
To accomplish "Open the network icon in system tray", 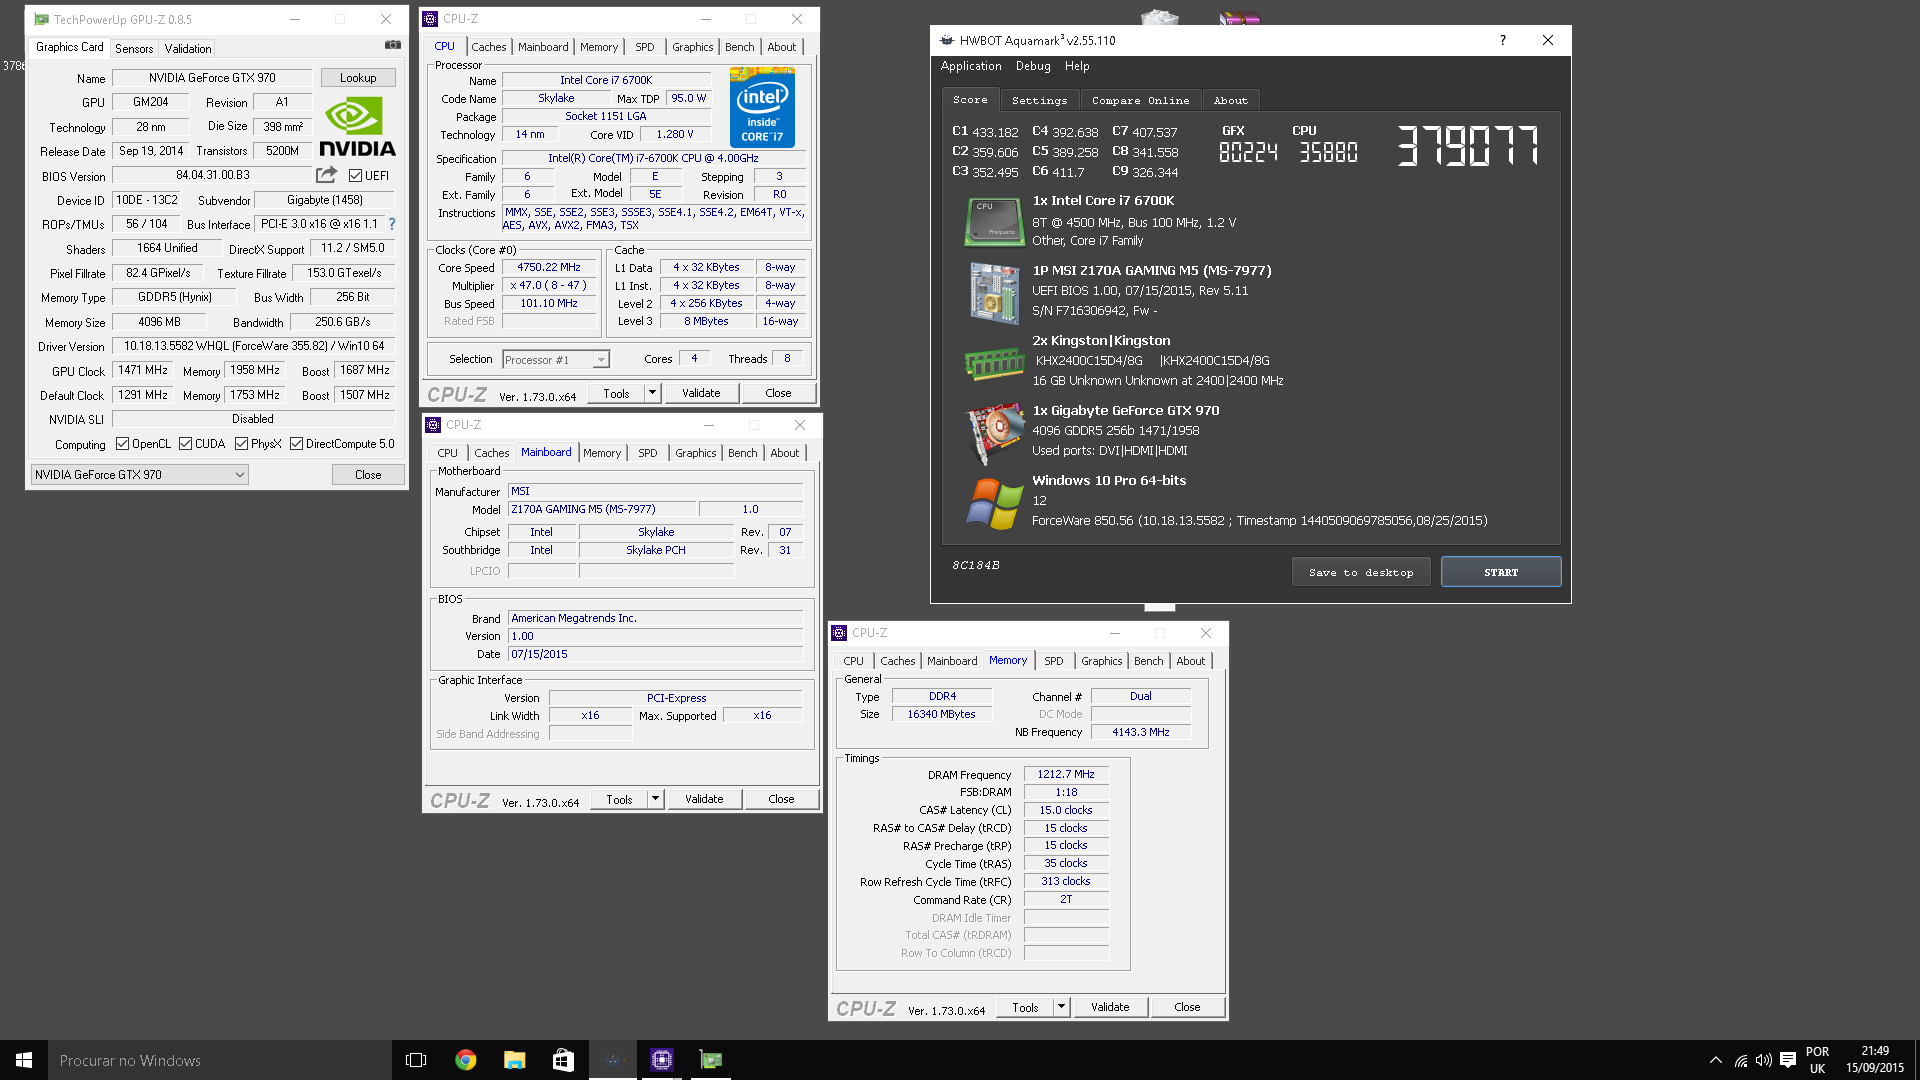I will 1741,1060.
